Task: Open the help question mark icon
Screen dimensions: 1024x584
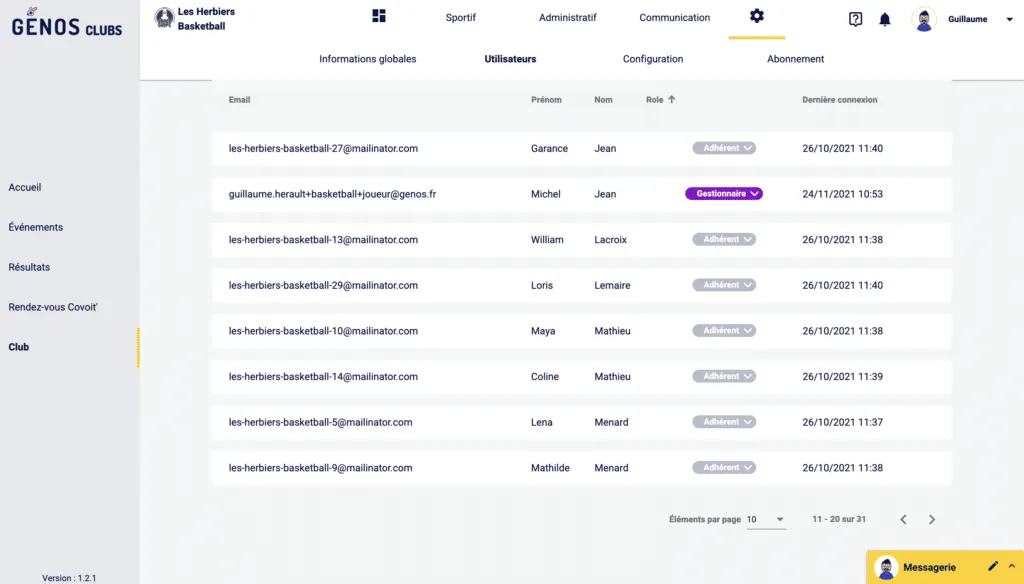Action: [x=855, y=19]
